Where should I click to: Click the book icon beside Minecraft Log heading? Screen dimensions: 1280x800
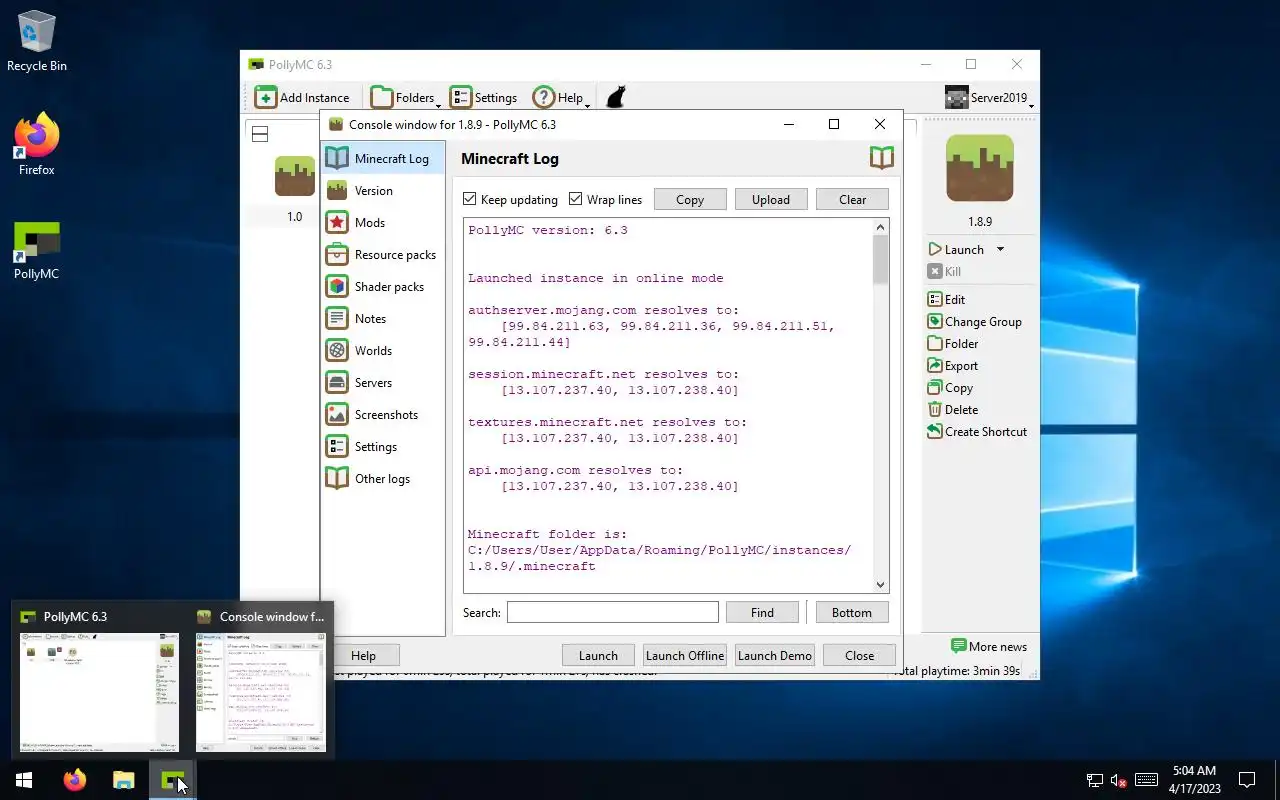(881, 158)
